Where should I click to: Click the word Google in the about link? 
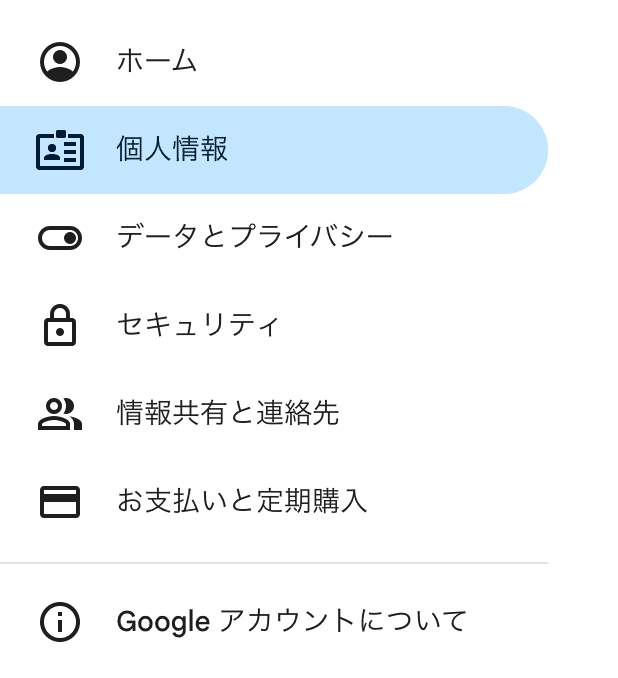[x=163, y=622]
